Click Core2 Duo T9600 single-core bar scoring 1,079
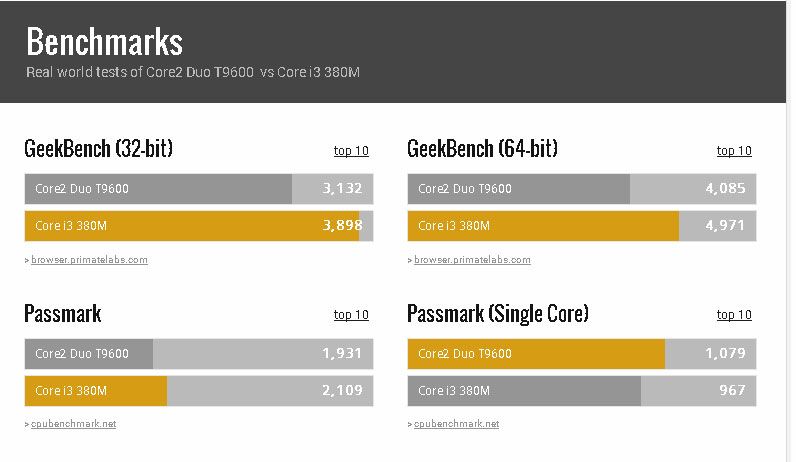Image resolution: width=796 pixels, height=462 pixels. click(x=581, y=353)
